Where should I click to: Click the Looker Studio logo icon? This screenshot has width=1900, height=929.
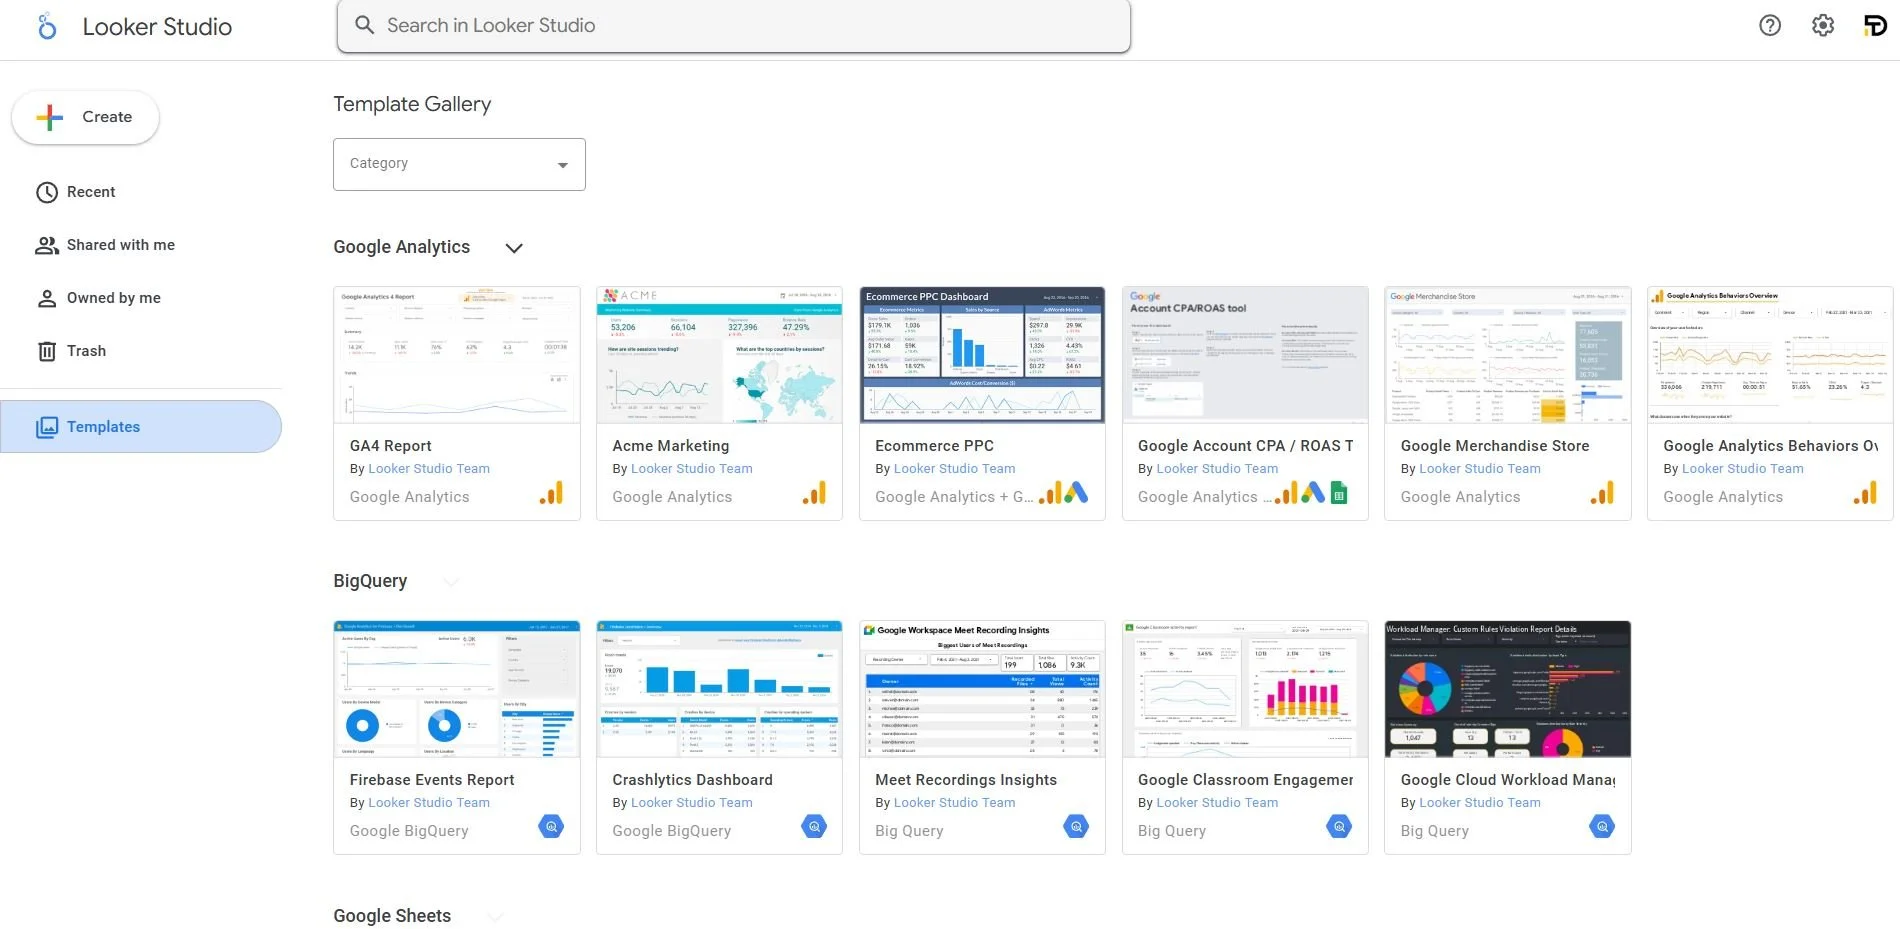click(x=47, y=26)
